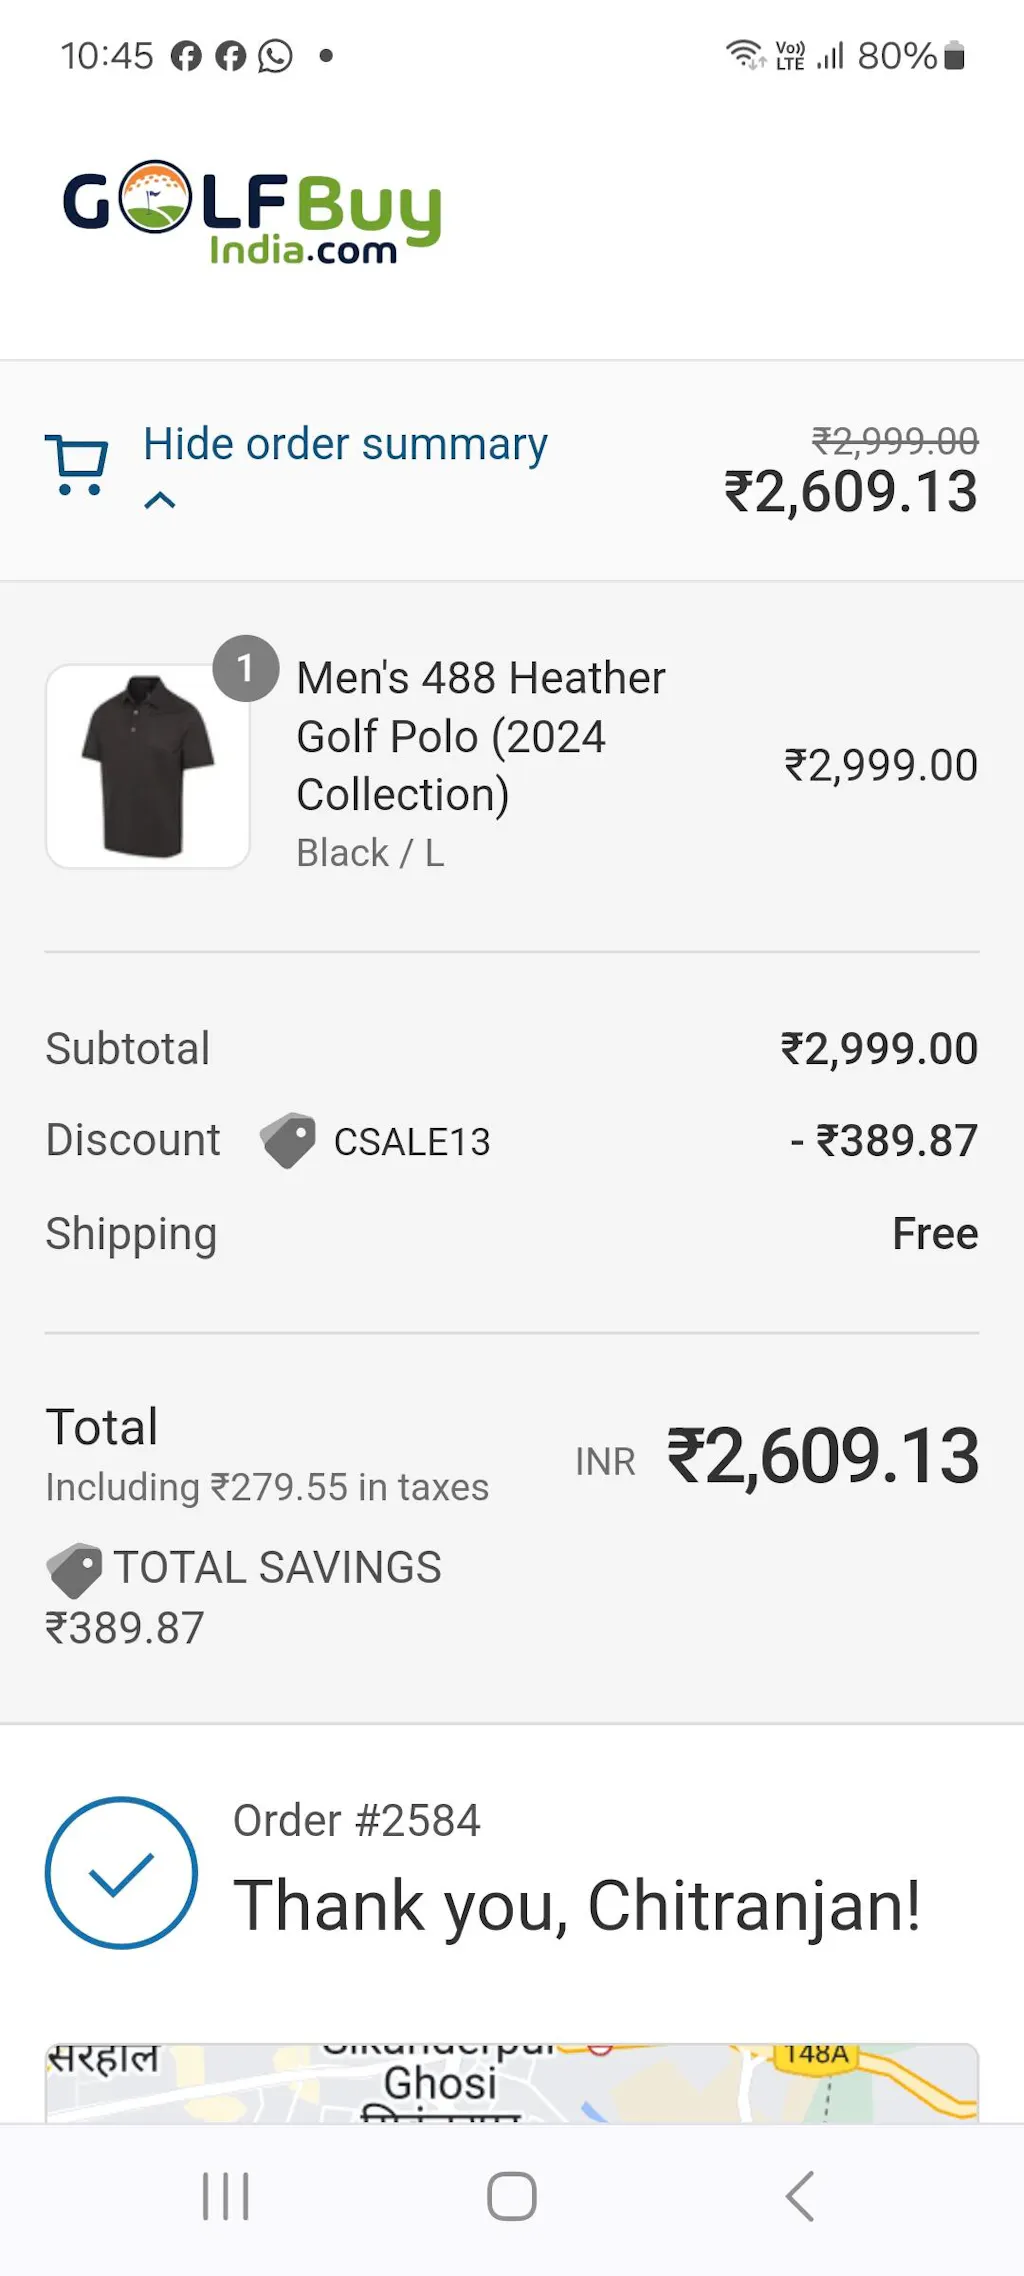The height and width of the screenshot is (2276, 1024).
Task: Tap the Total Savings tag icon
Action: click(75, 1569)
